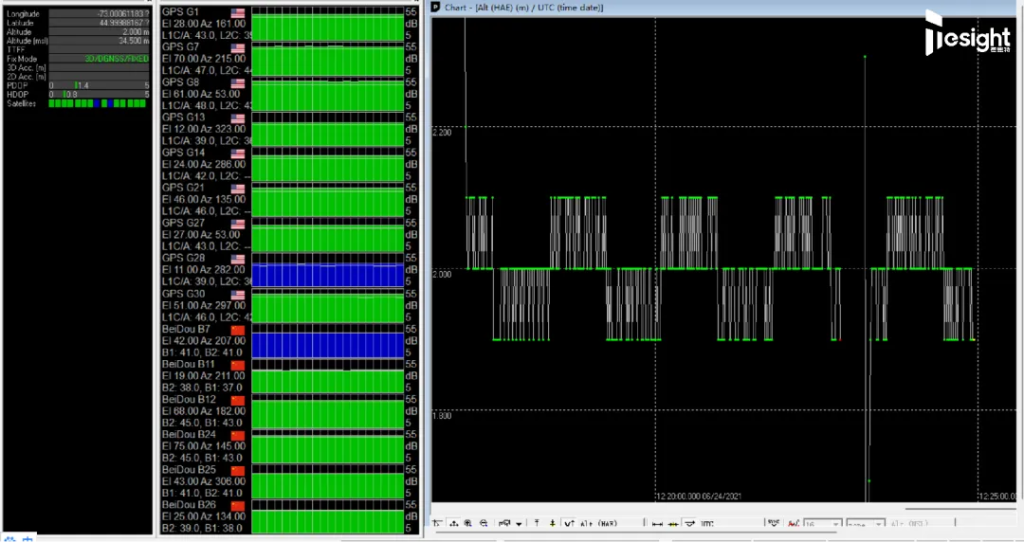1024x542 pixels.
Task: Click the US flag on GPS G28 row
Action: pyautogui.click(x=238, y=259)
